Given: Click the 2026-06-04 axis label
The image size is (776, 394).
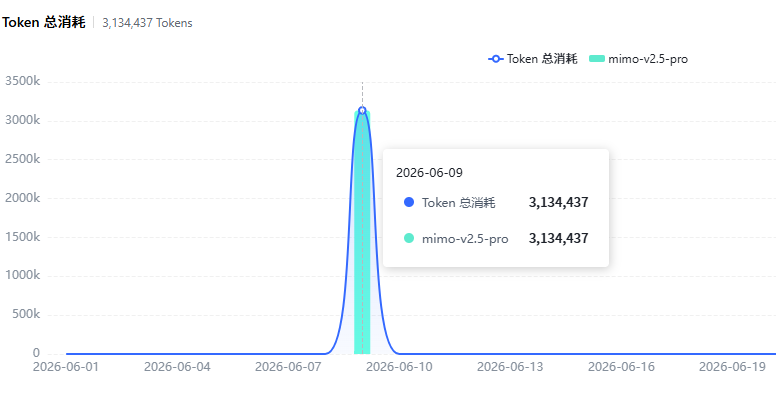Looking at the screenshot, I should [177, 367].
